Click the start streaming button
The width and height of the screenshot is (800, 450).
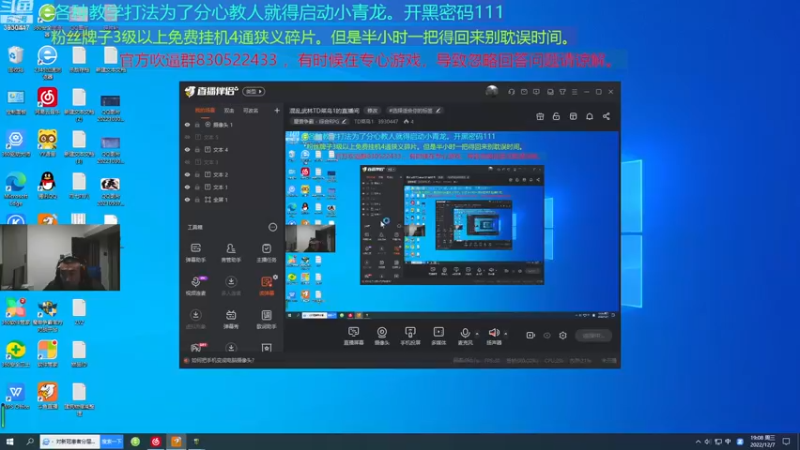coord(593,335)
